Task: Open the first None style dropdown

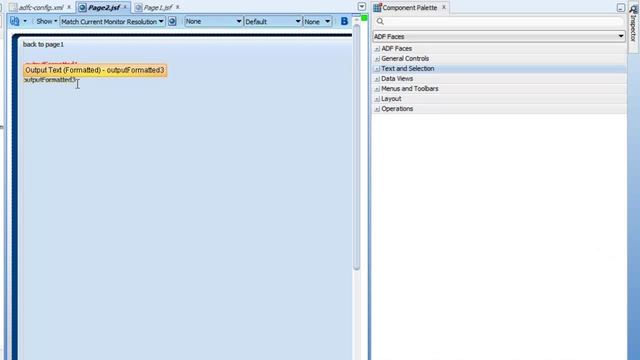Action: [x=213, y=21]
